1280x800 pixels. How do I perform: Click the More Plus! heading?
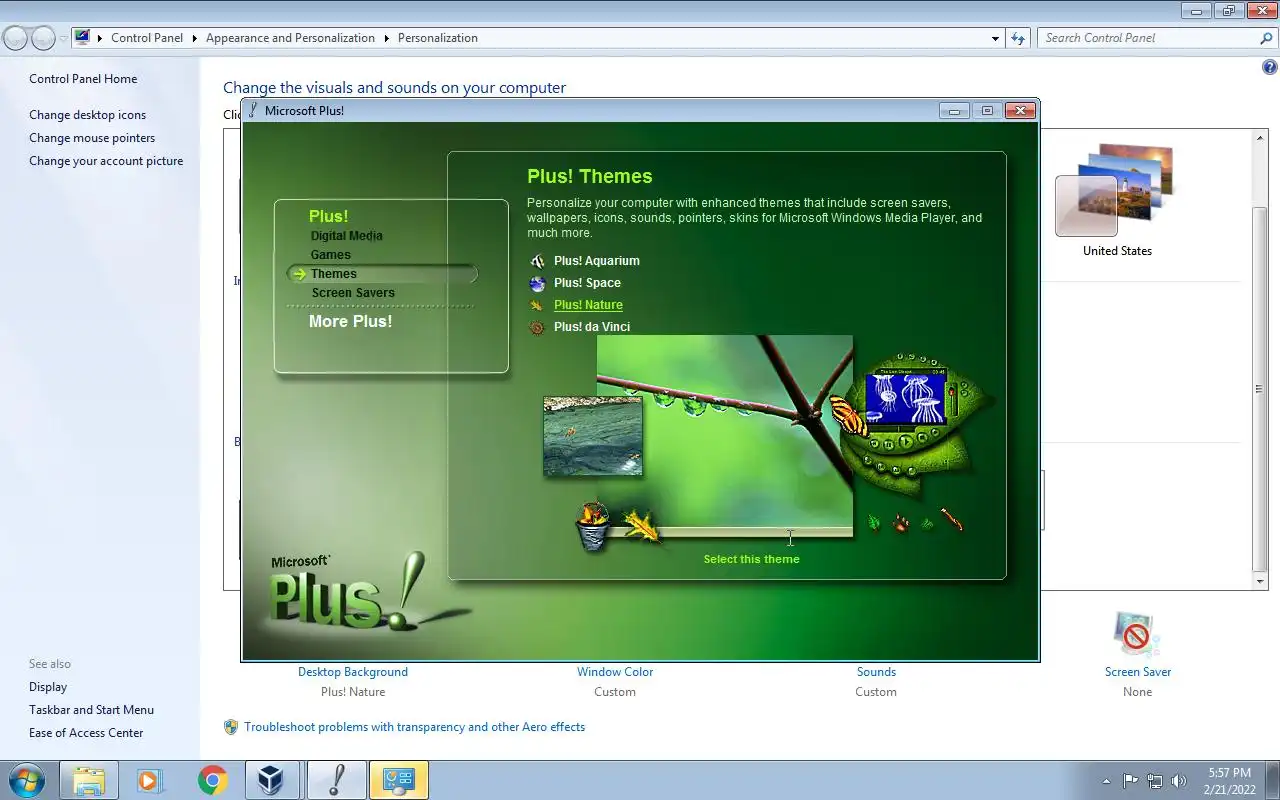(x=350, y=321)
